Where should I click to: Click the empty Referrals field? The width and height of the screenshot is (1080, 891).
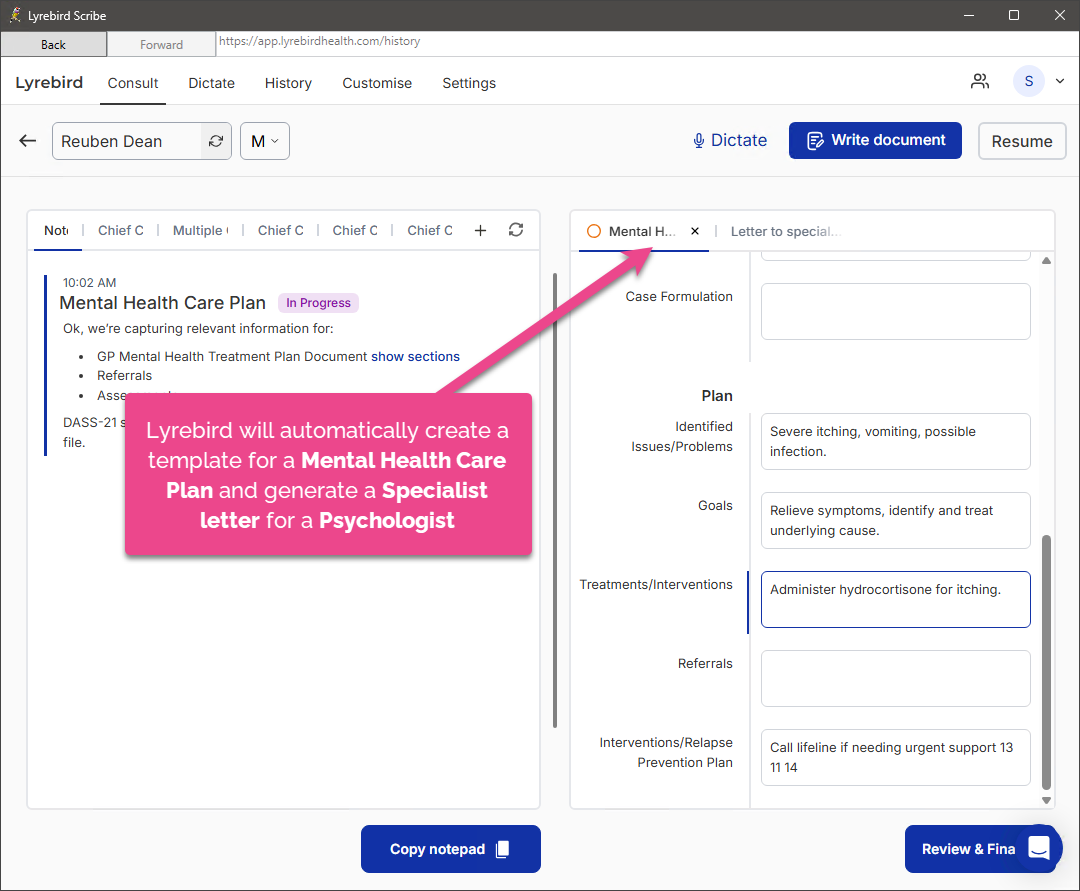[x=895, y=678]
